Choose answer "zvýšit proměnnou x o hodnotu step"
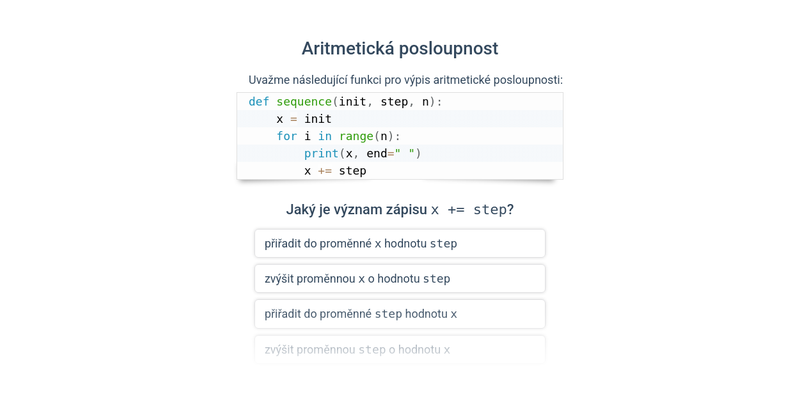800x400 pixels. tap(400, 278)
